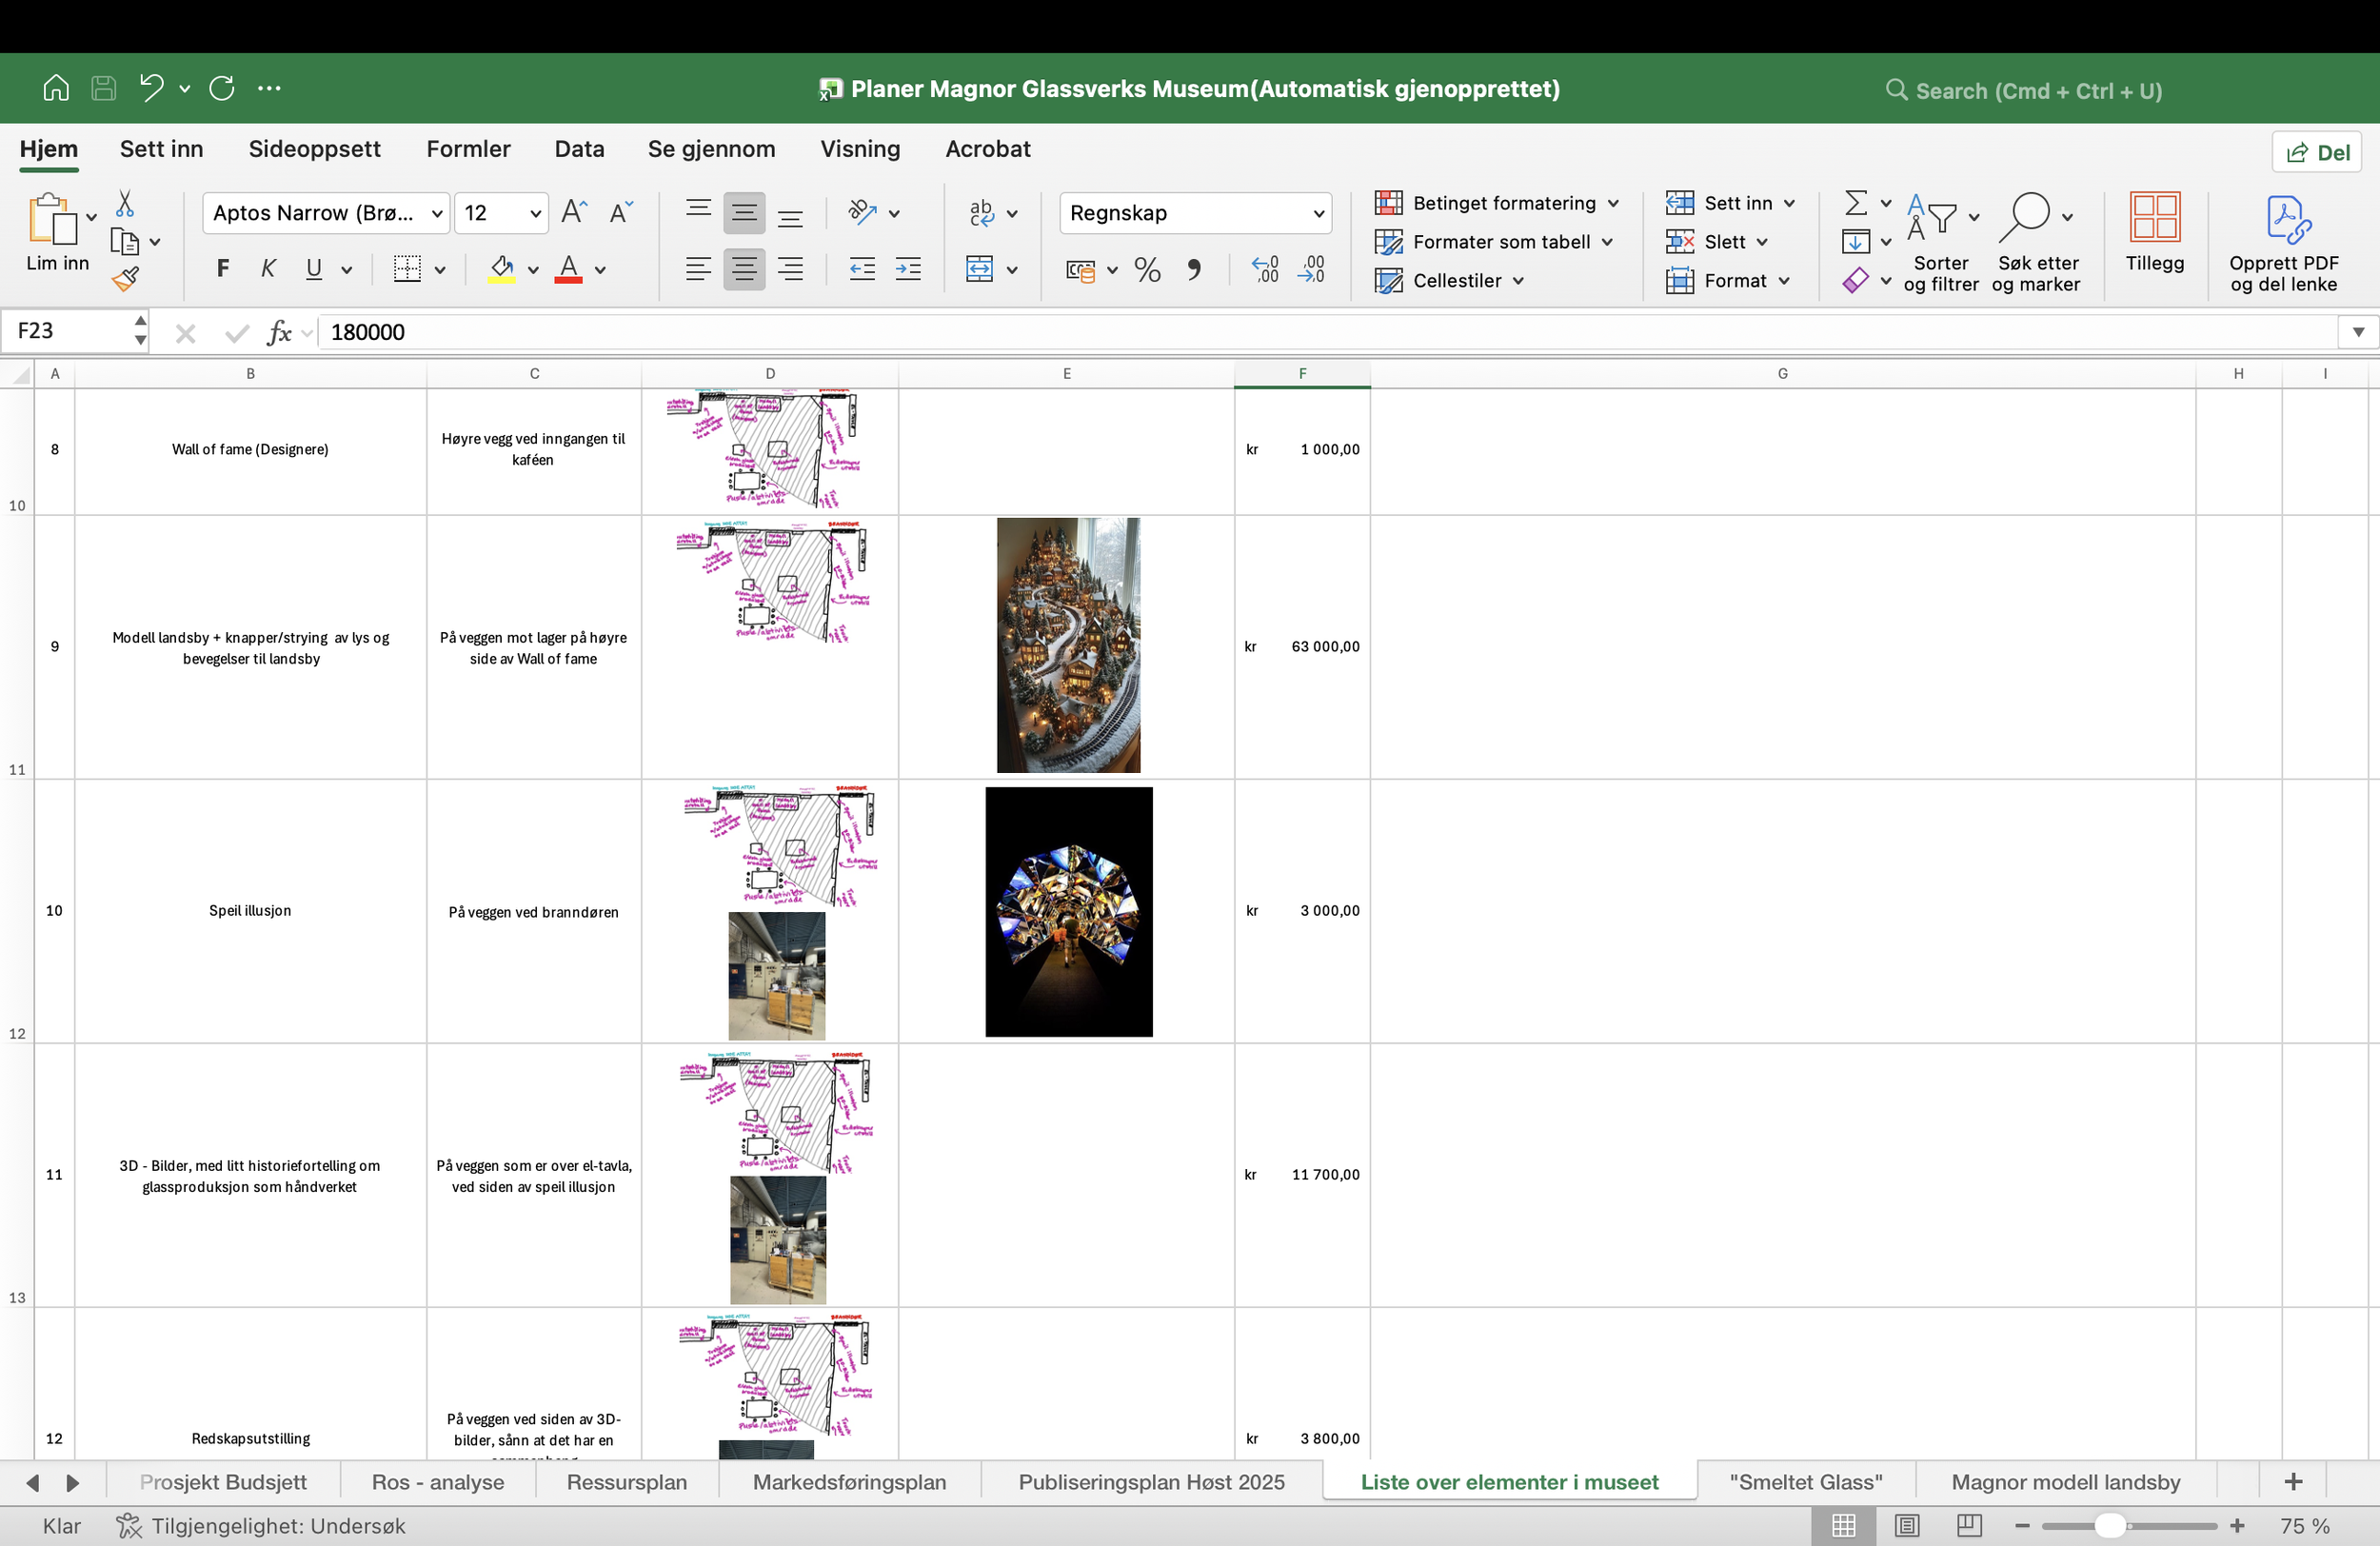This screenshot has width=2380, height=1546.
Task: Click the Cut scissors icon
Action: coord(125,203)
